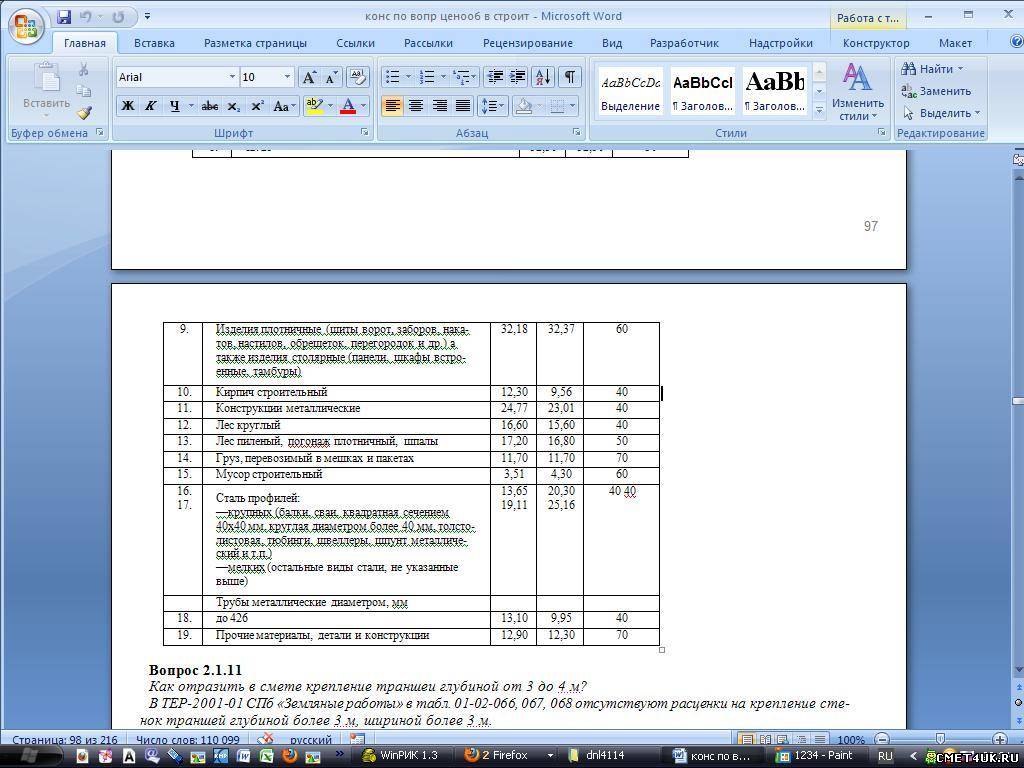This screenshot has height=768, width=1024.
Task: Clear formatting with eraser icon
Action: [x=357, y=77]
